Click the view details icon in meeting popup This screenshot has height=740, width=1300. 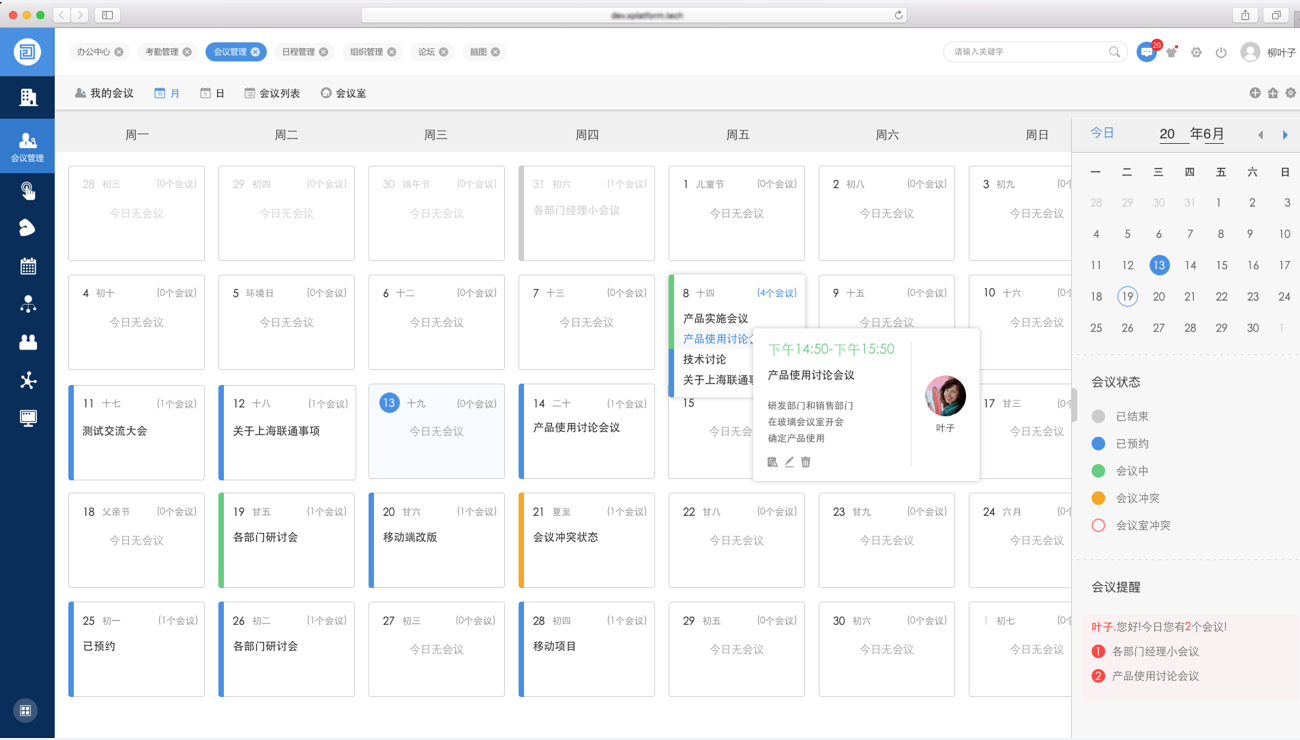point(772,462)
